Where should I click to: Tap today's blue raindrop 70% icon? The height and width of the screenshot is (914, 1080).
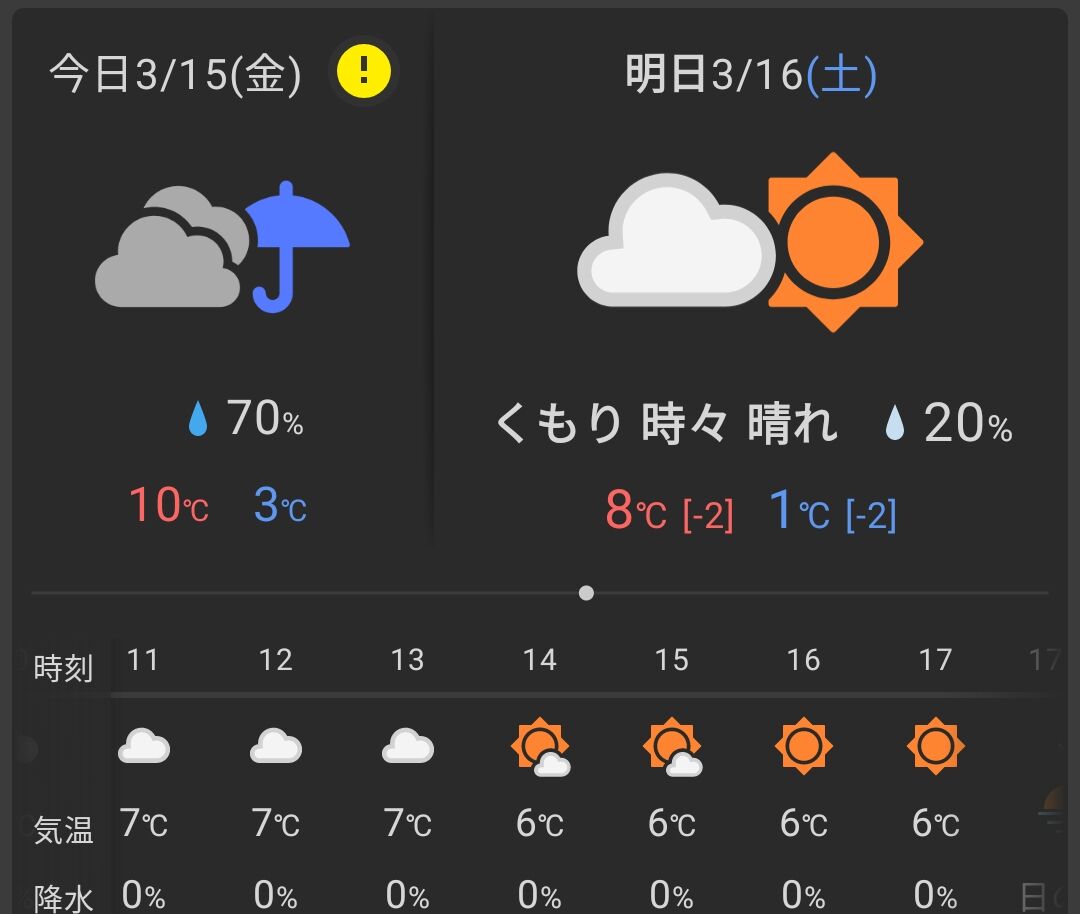pos(199,421)
